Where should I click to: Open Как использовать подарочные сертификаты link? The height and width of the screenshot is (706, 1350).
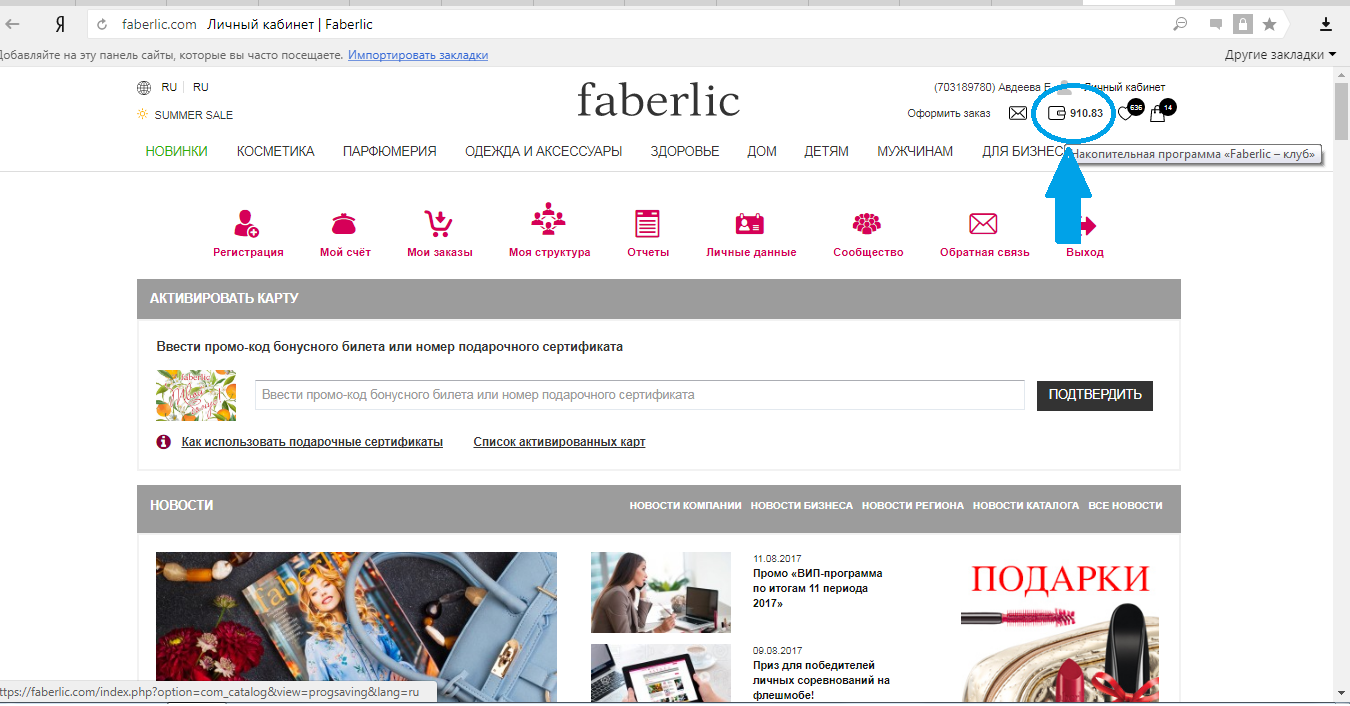312,442
